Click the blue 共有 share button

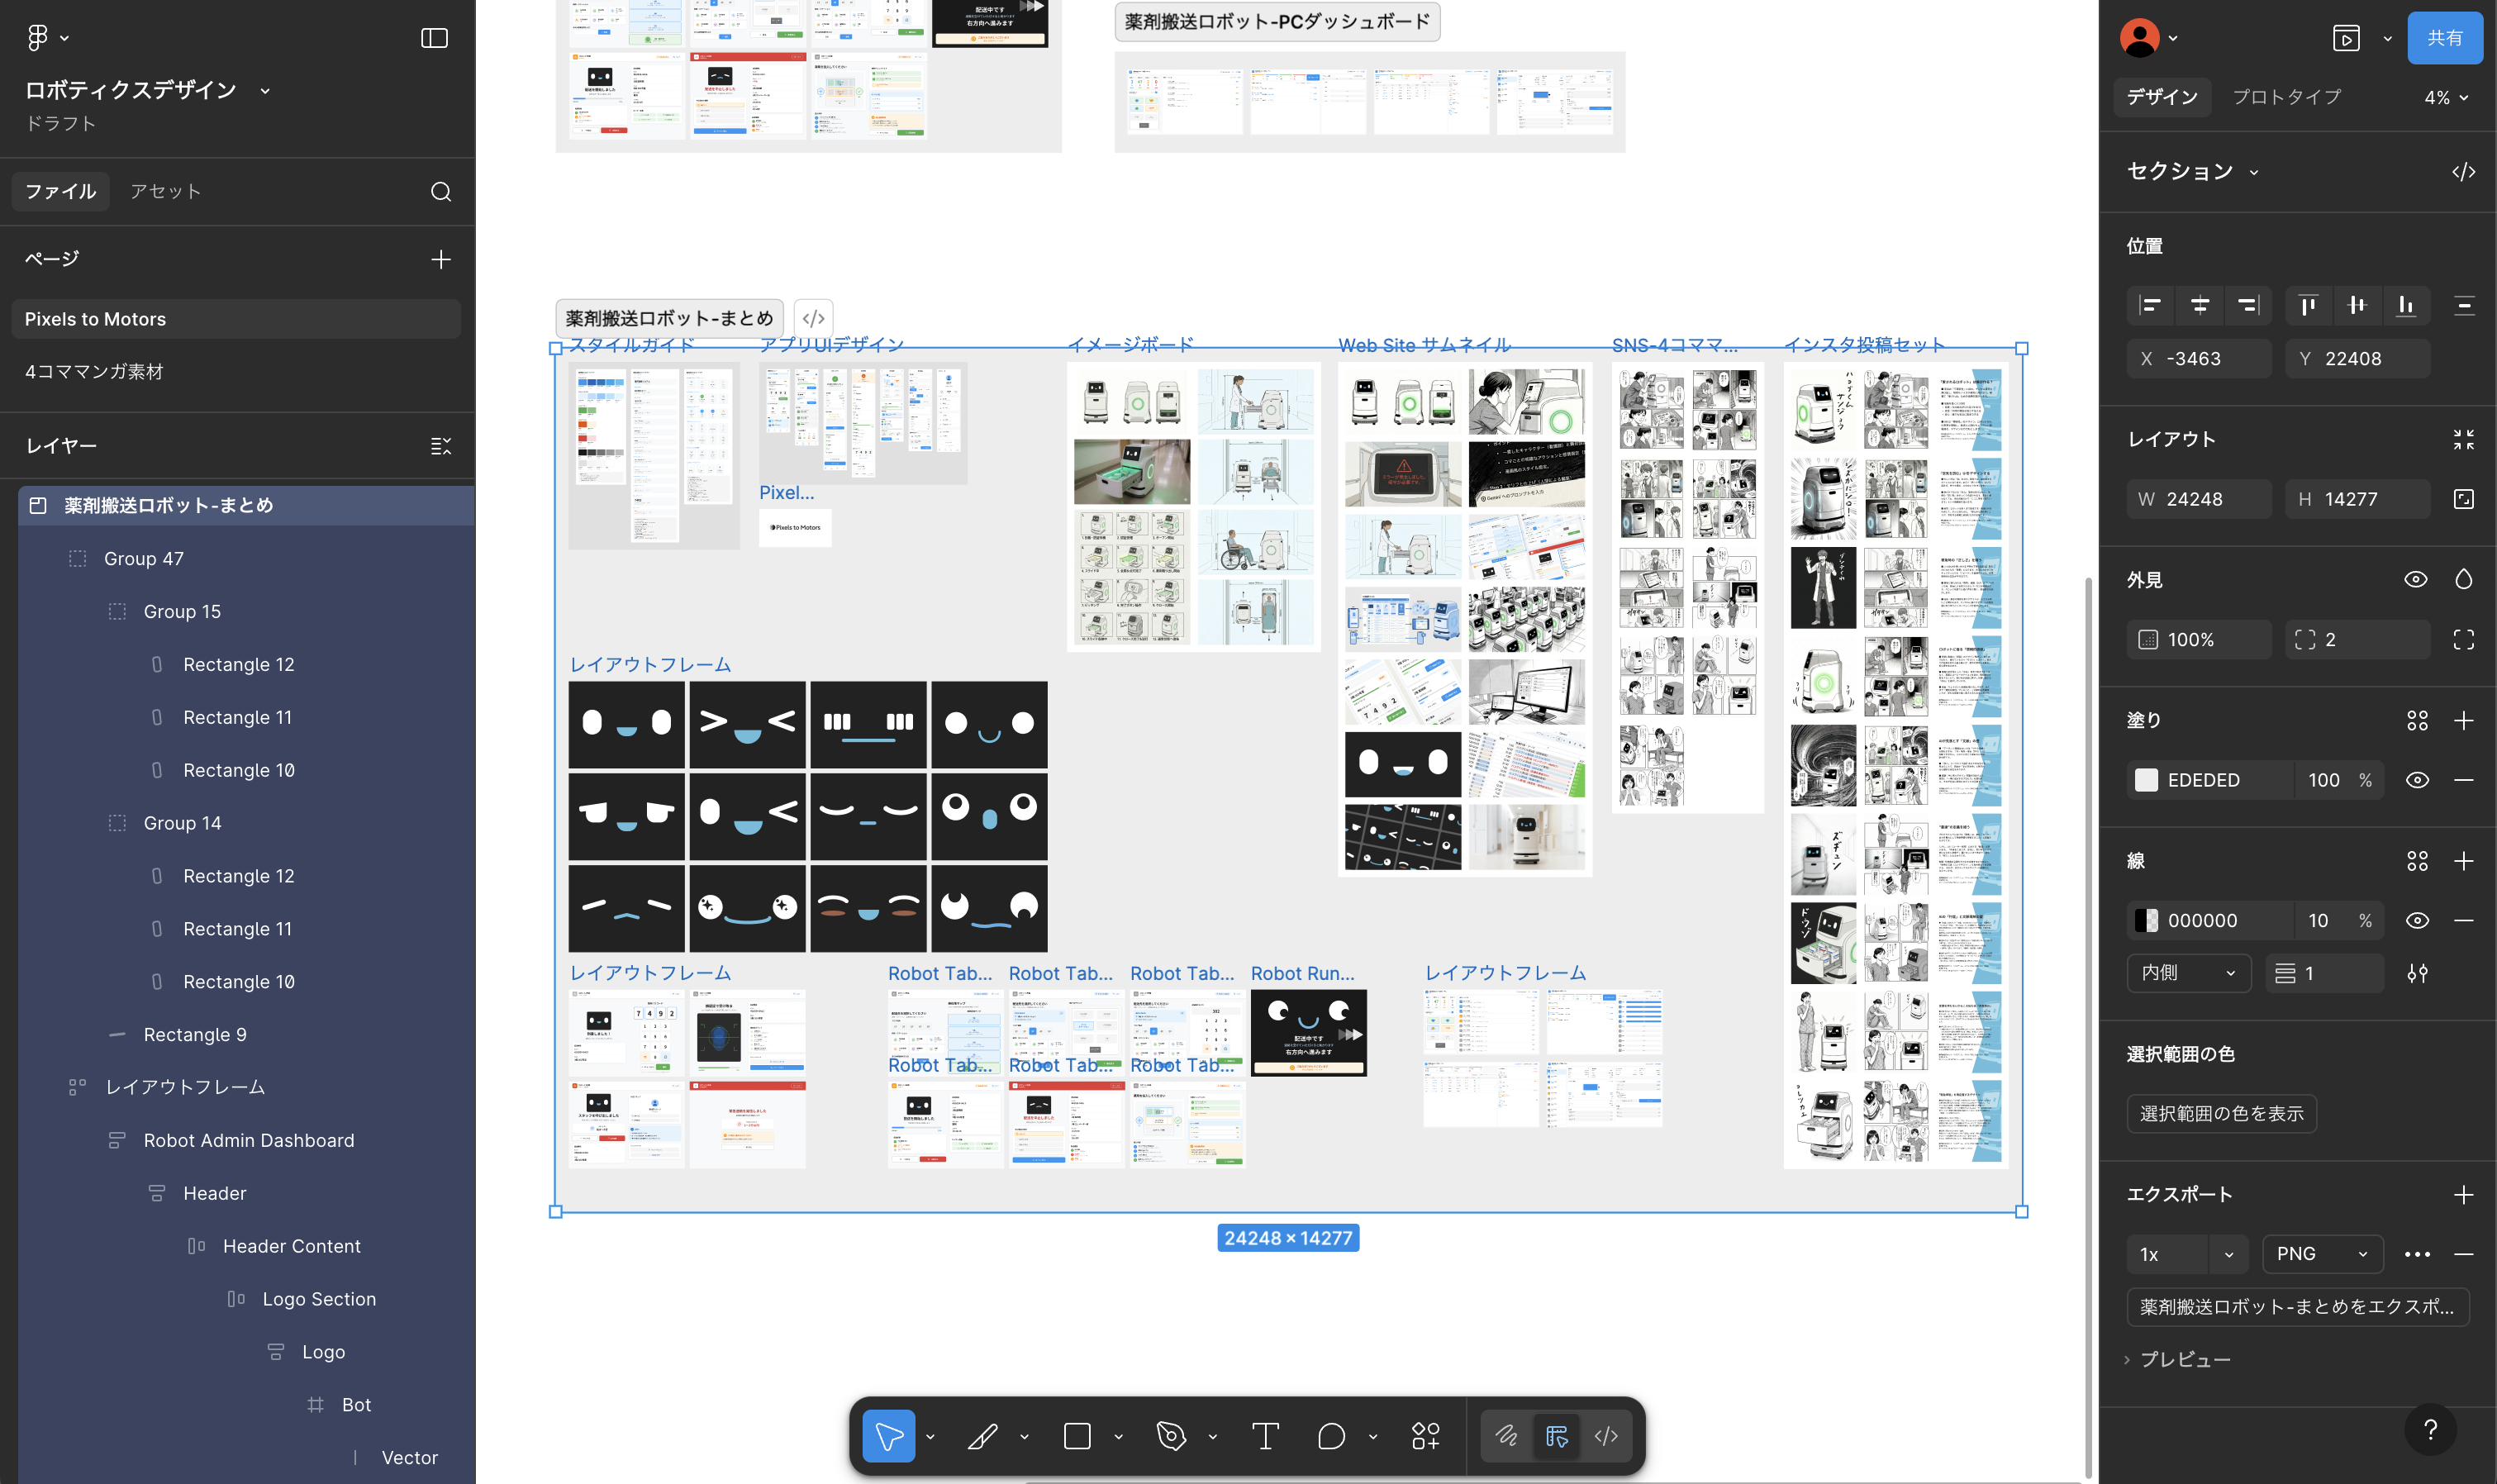tap(2444, 38)
